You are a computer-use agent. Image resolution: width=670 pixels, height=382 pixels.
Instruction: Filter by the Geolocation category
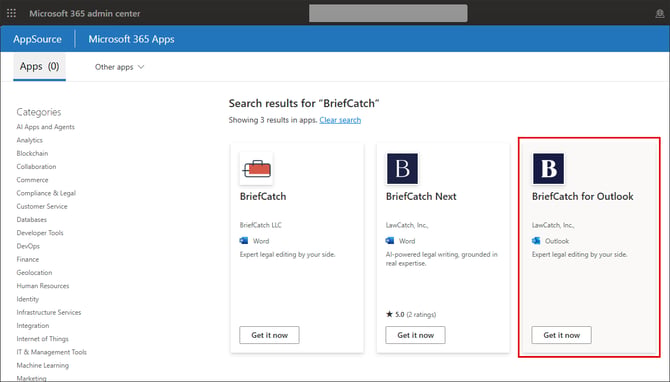click(x=34, y=273)
